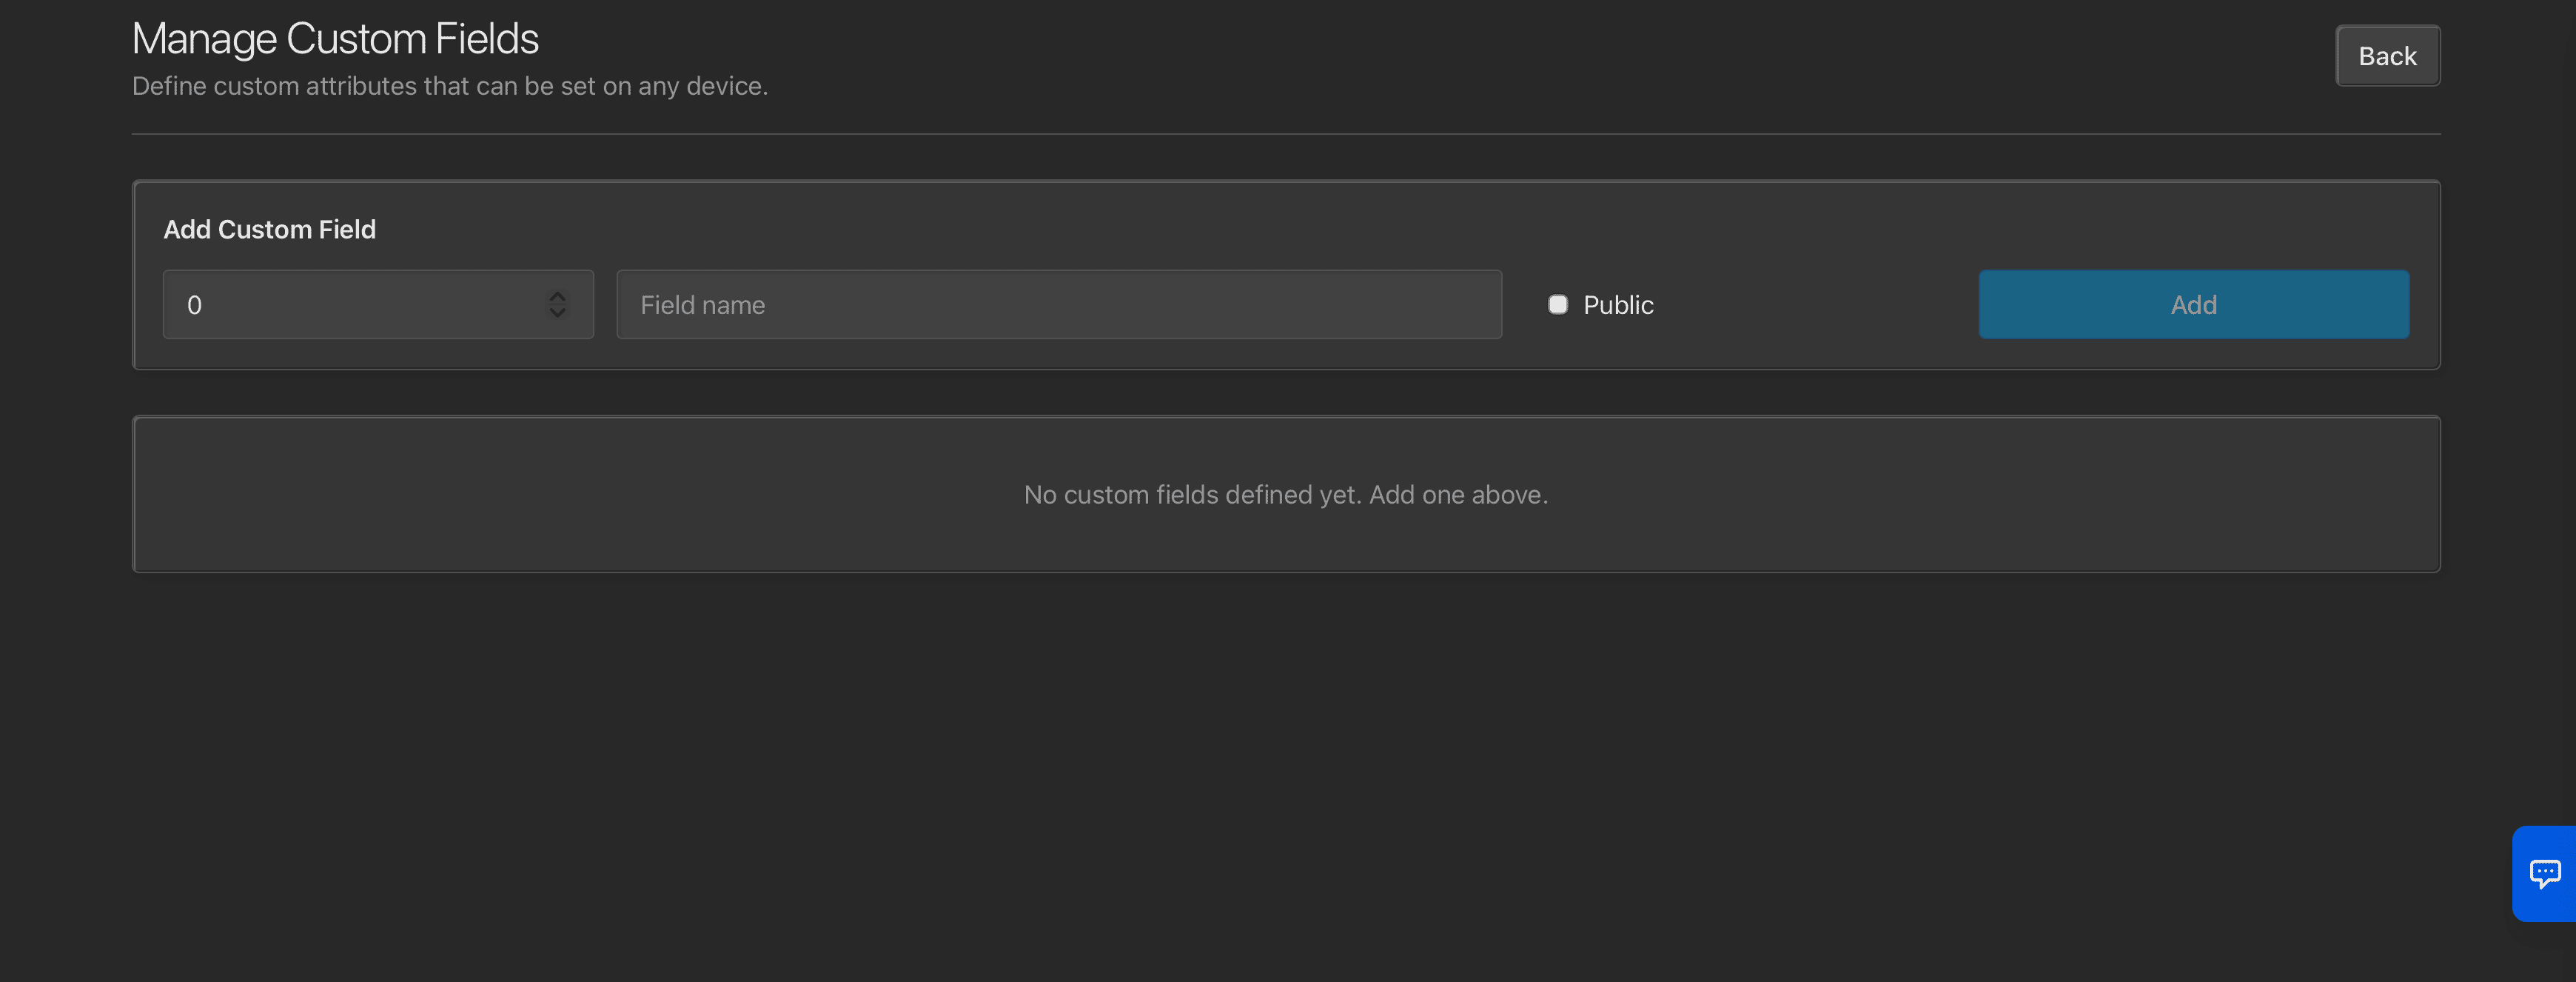Click inside the numeric field showing 0
This screenshot has height=982, width=2576.
[350, 304]
